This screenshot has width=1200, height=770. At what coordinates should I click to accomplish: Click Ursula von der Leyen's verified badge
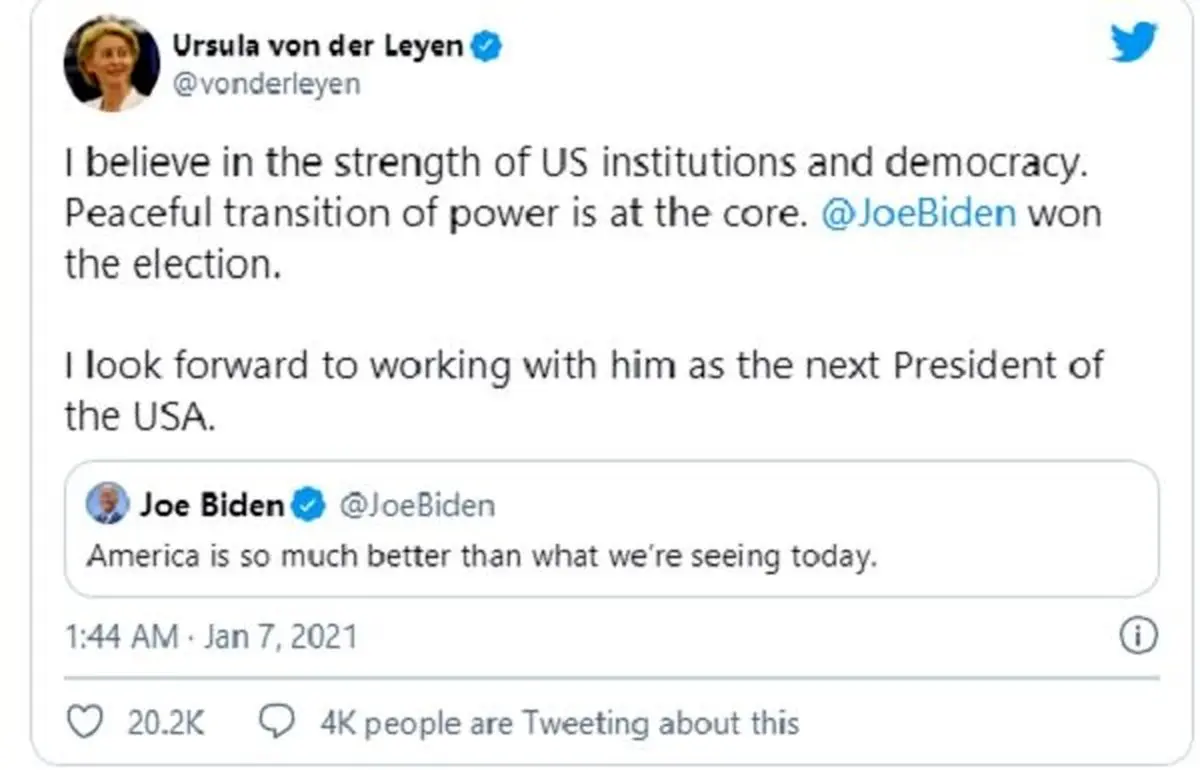tap(487, 45)
